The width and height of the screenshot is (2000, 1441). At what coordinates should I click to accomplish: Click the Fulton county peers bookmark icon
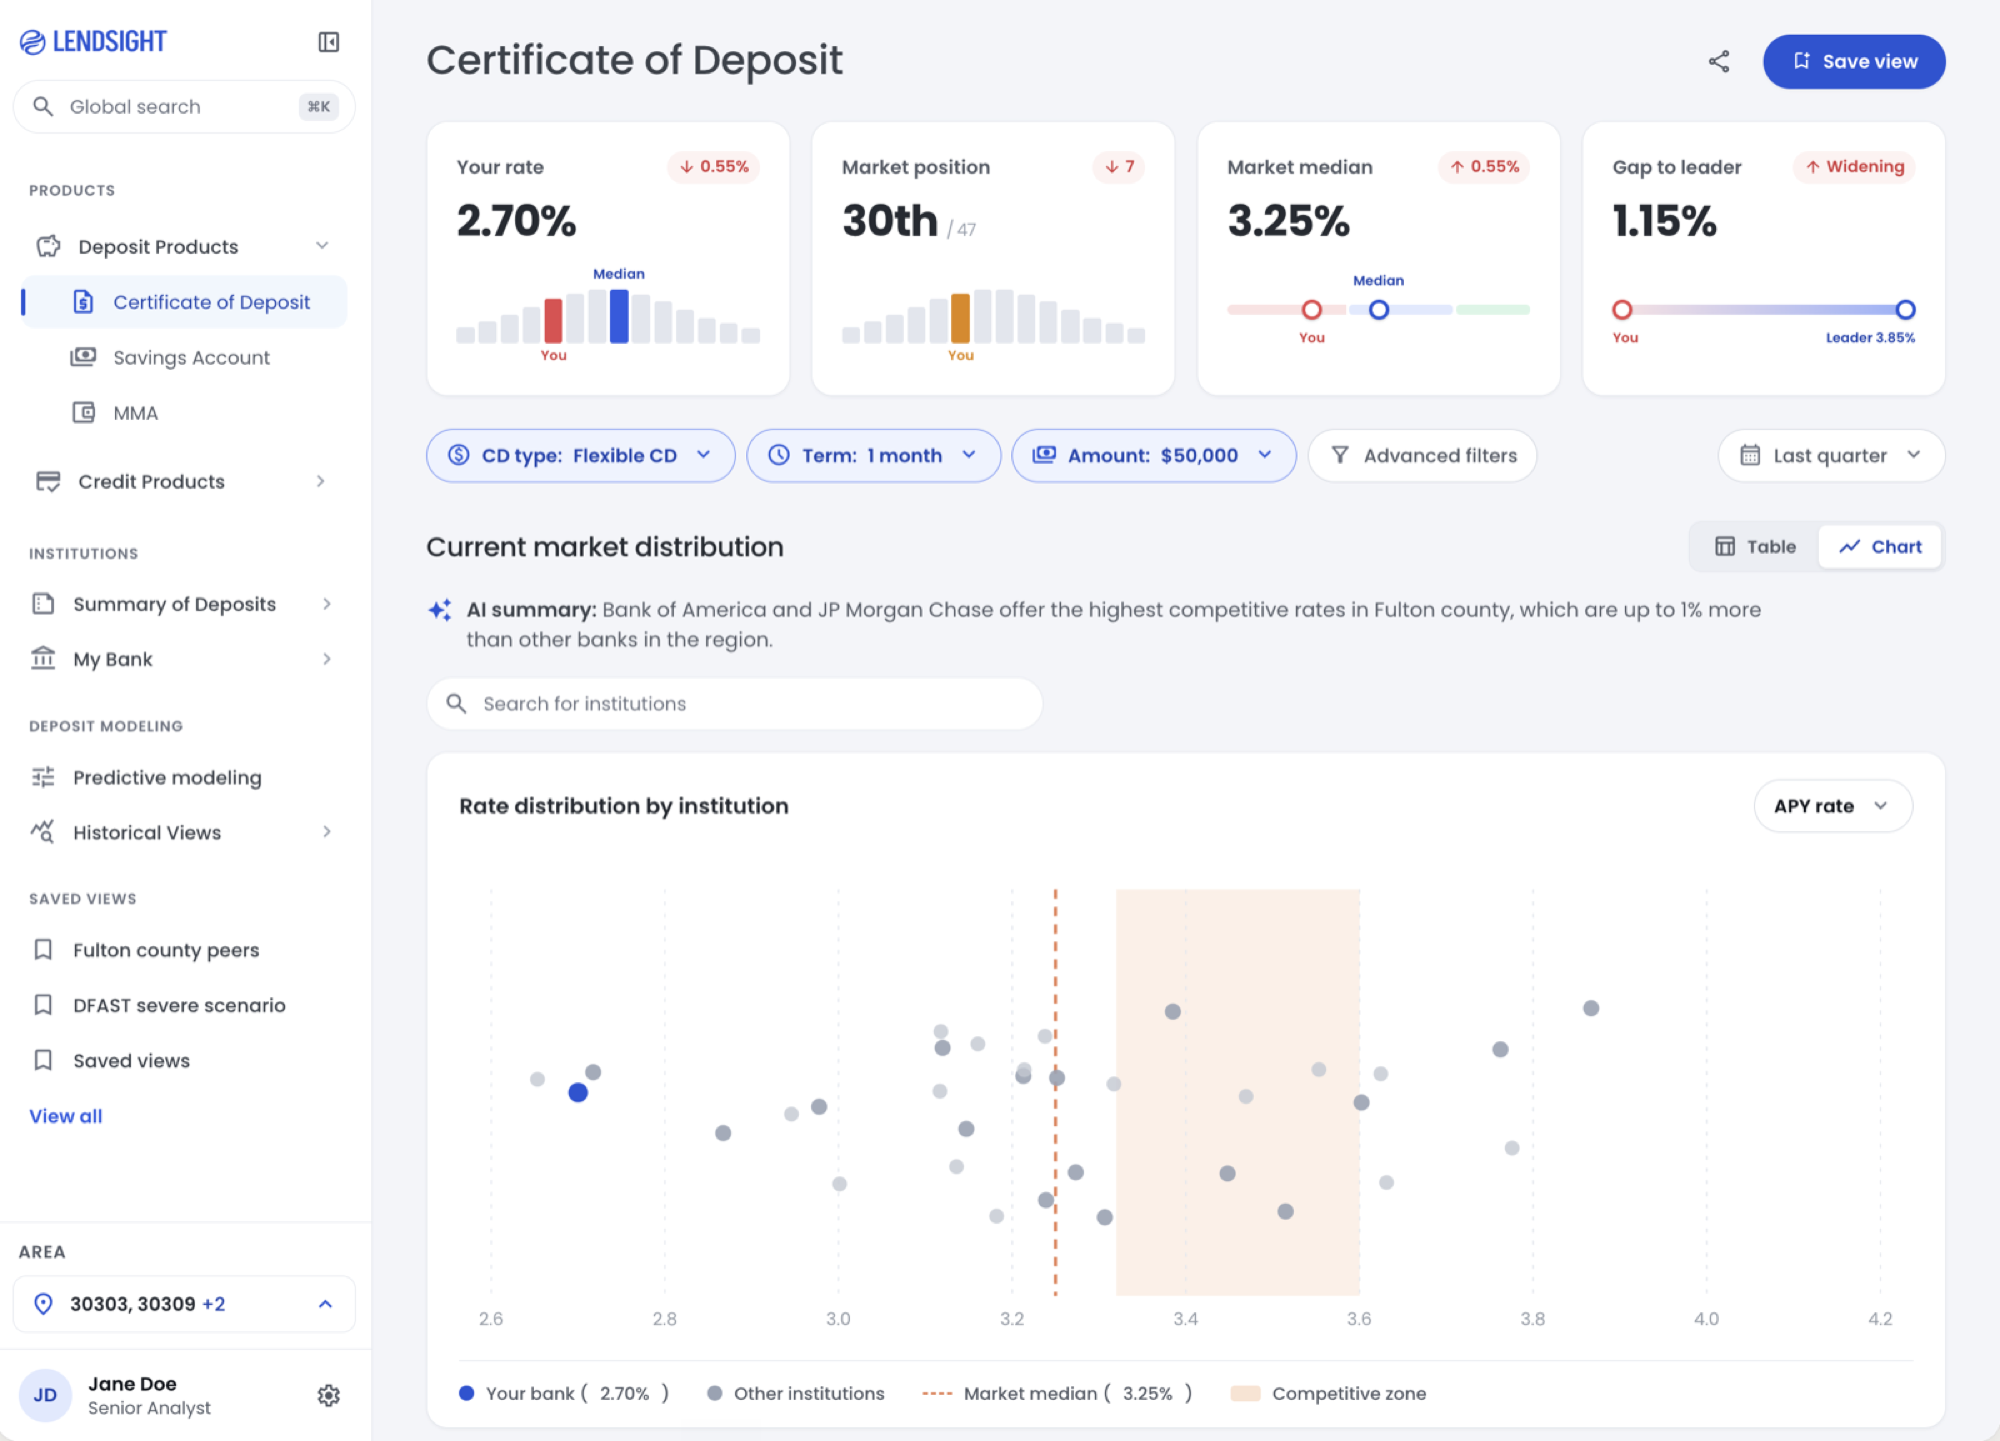tap(43, 949)
